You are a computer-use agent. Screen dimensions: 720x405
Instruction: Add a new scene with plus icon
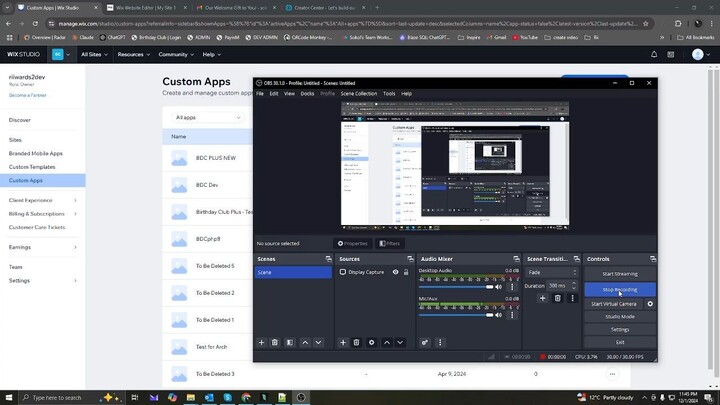point(261,343)
